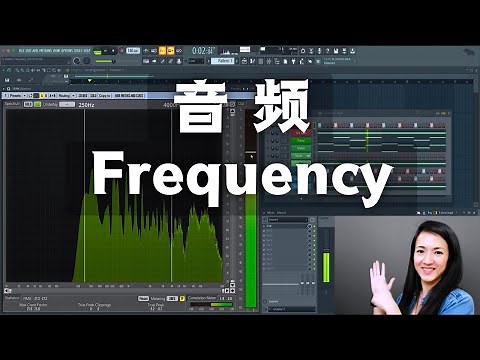Toggle yellow button beside Metering value

[x=182, y=298]
